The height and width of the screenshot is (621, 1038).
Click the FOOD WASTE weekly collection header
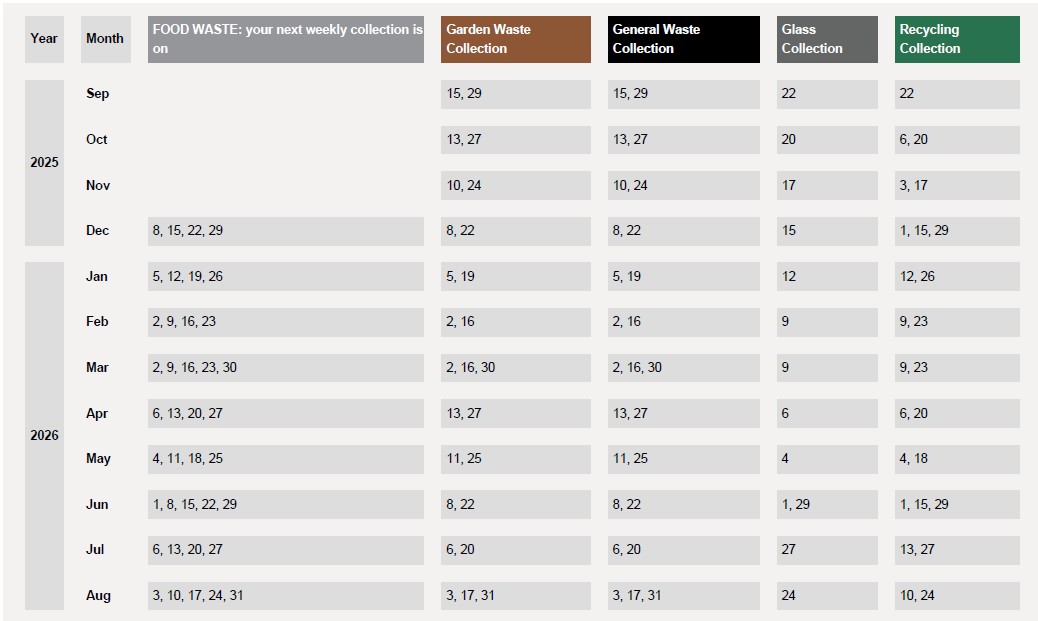pyautogui.click(x=285, y=39)
